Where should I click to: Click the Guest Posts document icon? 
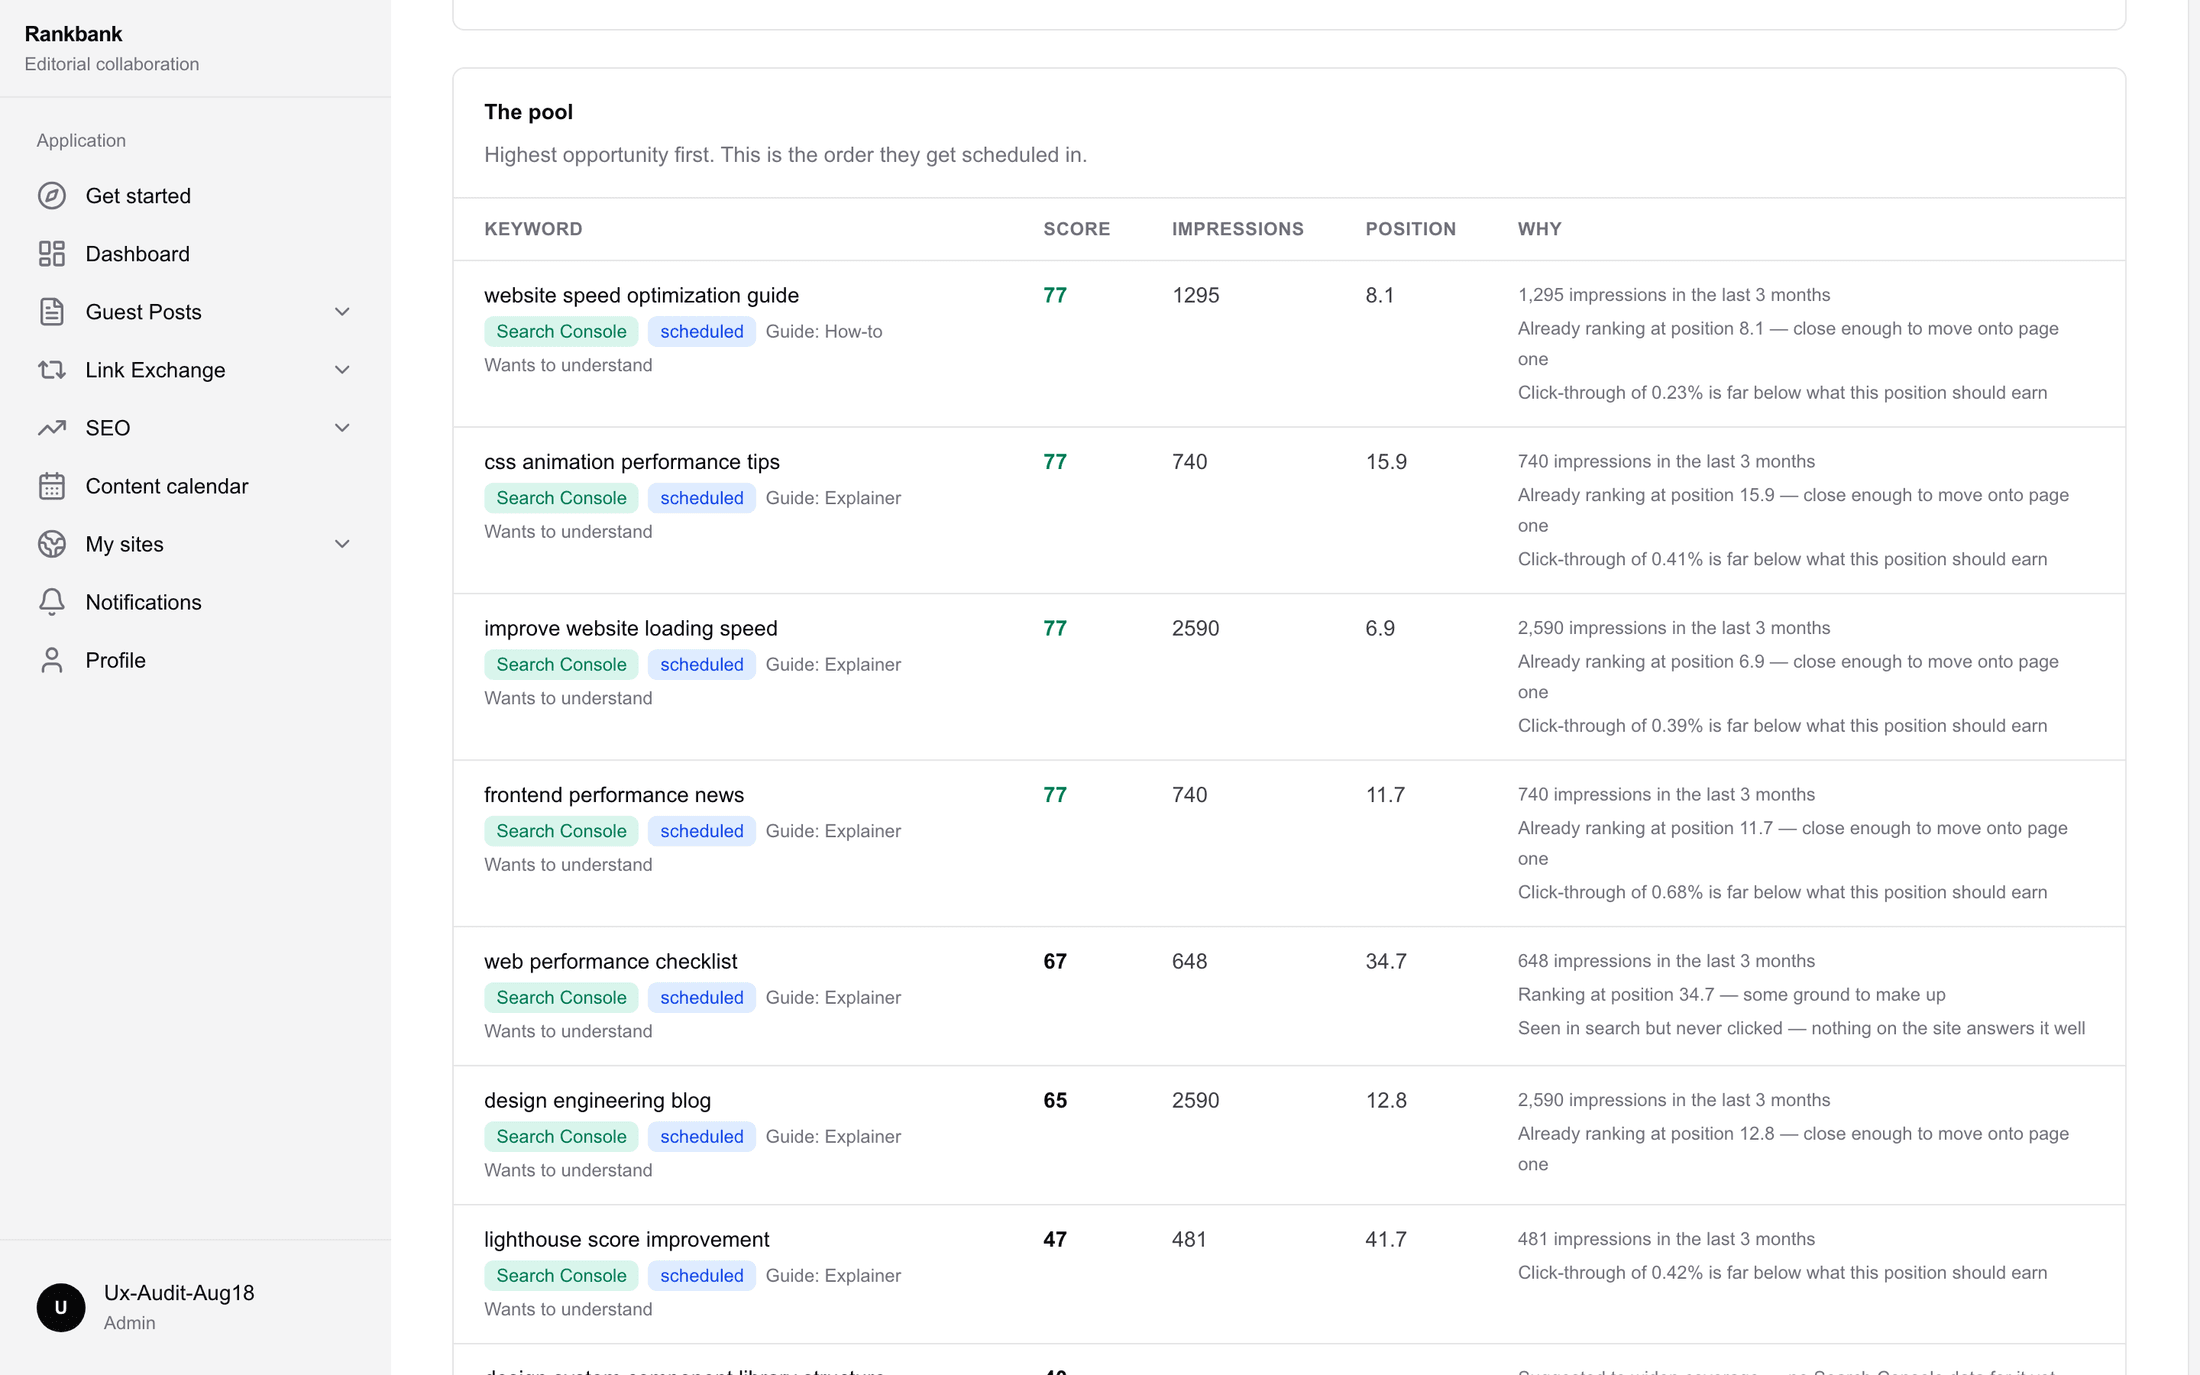pyautogui.click(x=52, y=312)
